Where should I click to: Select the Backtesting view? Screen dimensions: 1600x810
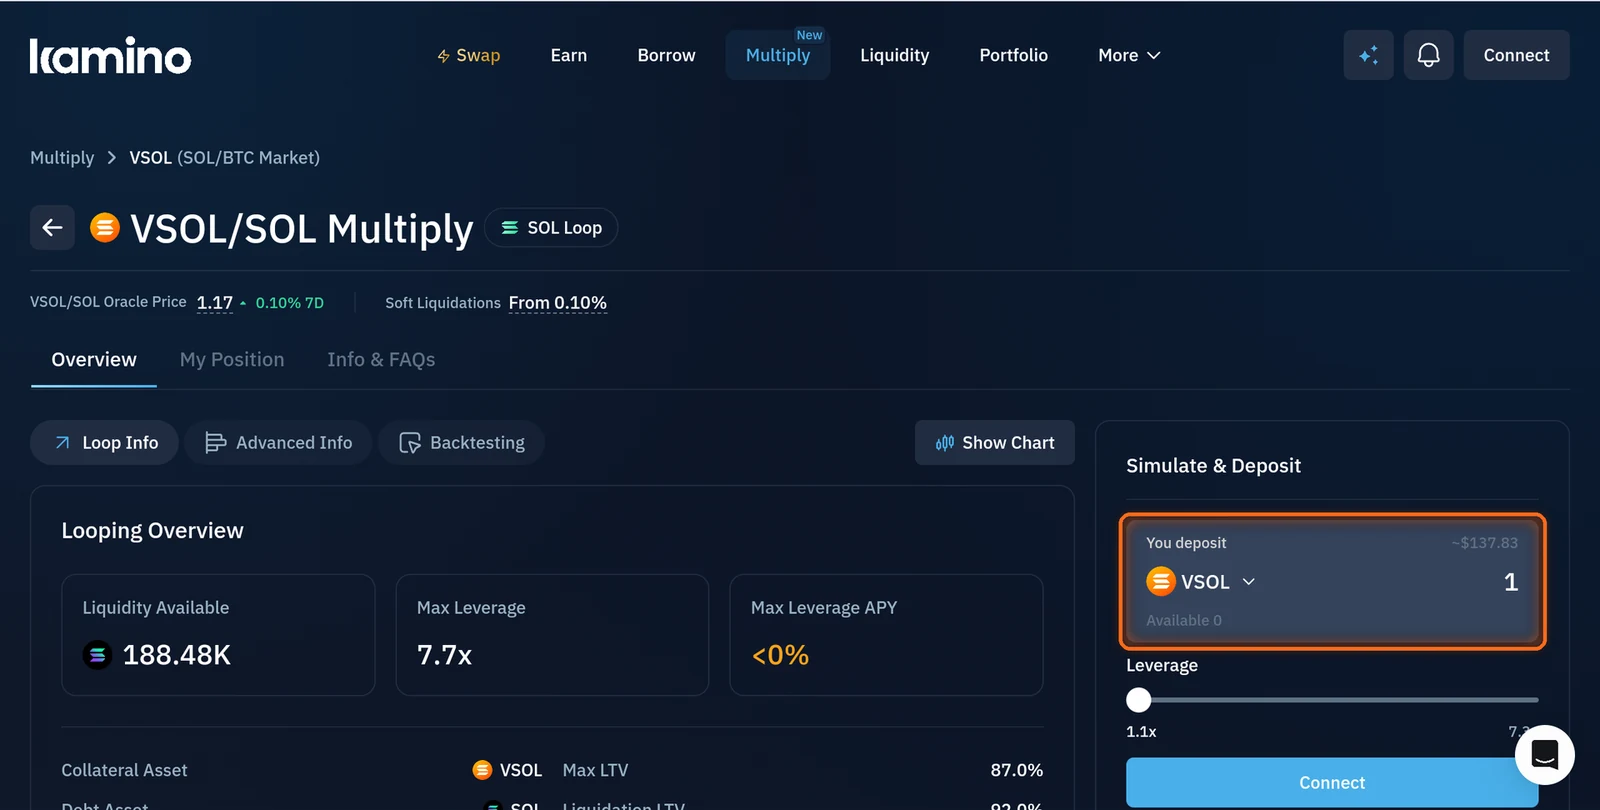(461, 442)
